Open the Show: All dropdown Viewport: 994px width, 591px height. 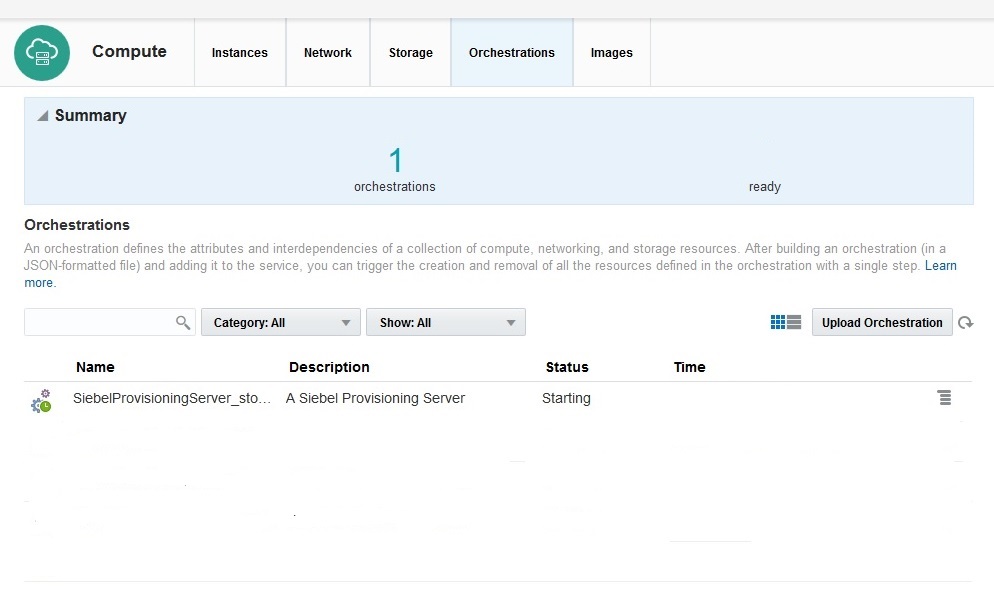coord(445,322)
